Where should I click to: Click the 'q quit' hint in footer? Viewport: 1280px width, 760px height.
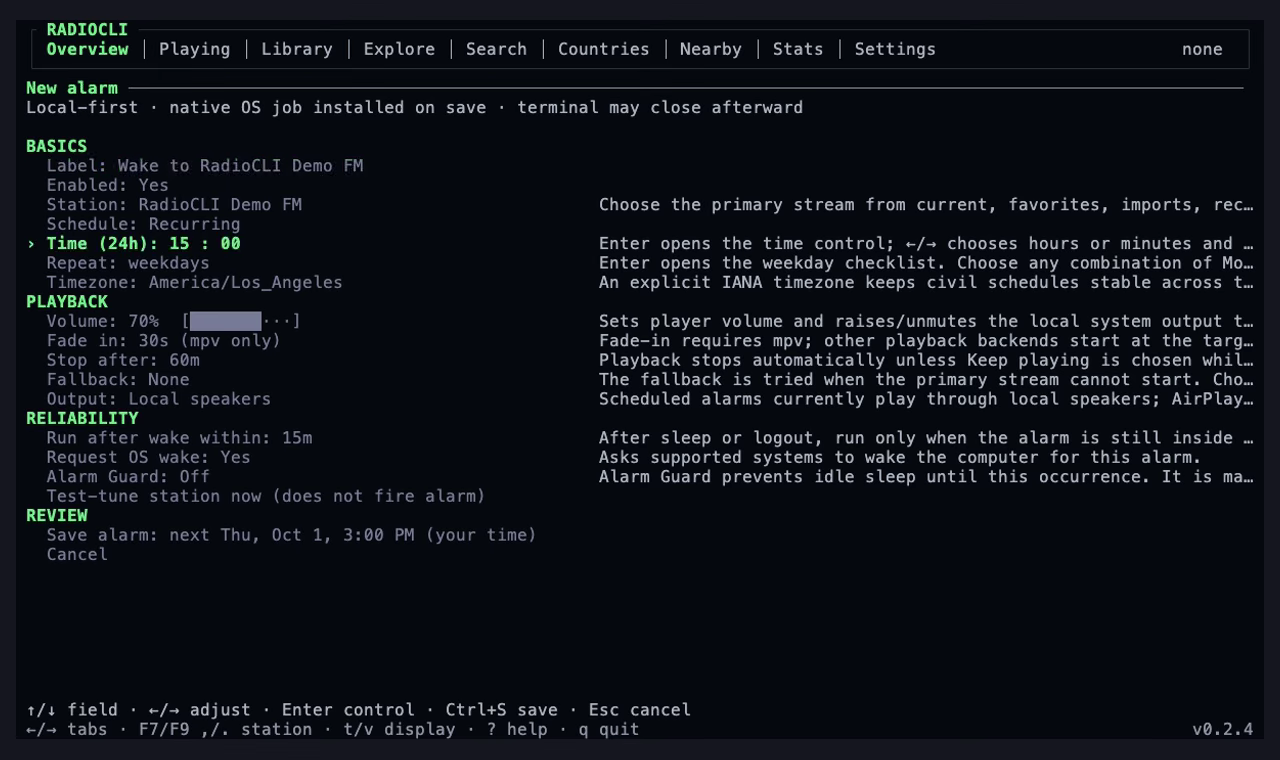click(x=609, y=729)
